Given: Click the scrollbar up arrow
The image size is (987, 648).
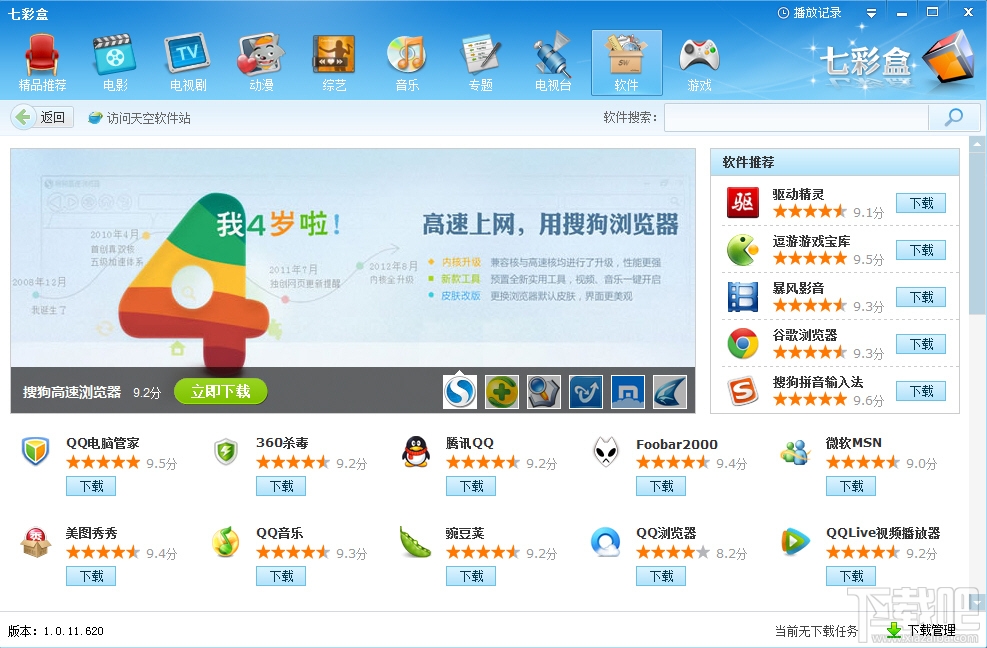Looking at the screenshot, I should 978,144.
